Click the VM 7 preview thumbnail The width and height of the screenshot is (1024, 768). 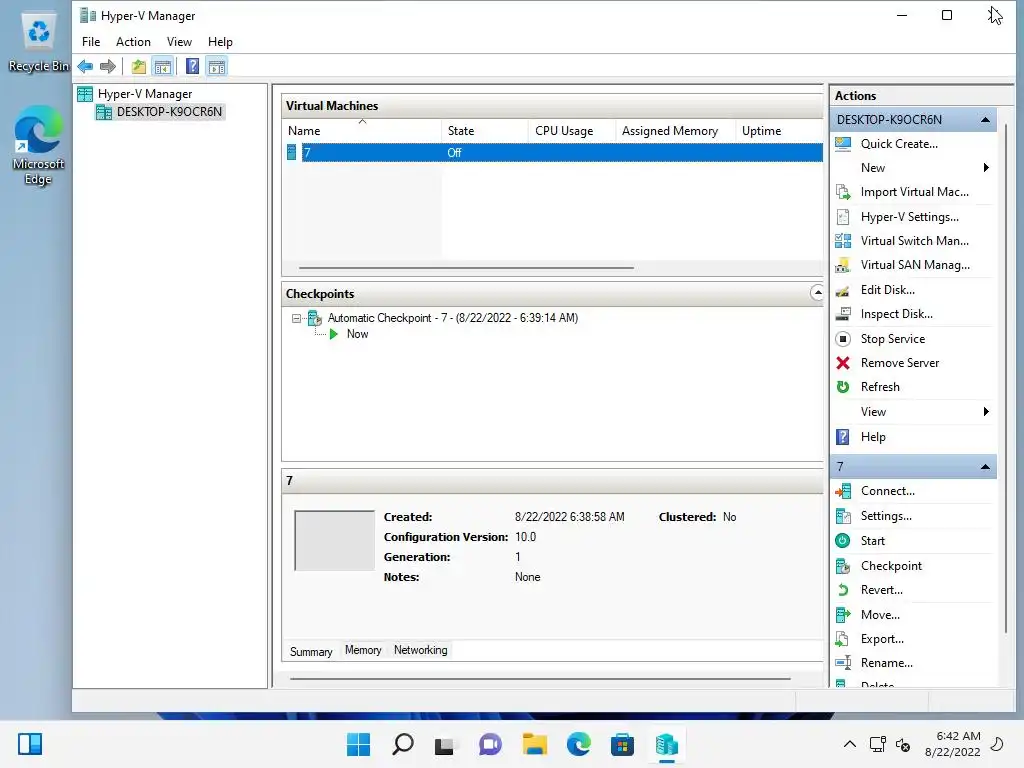pyautogui.click(x=334, y=541)
